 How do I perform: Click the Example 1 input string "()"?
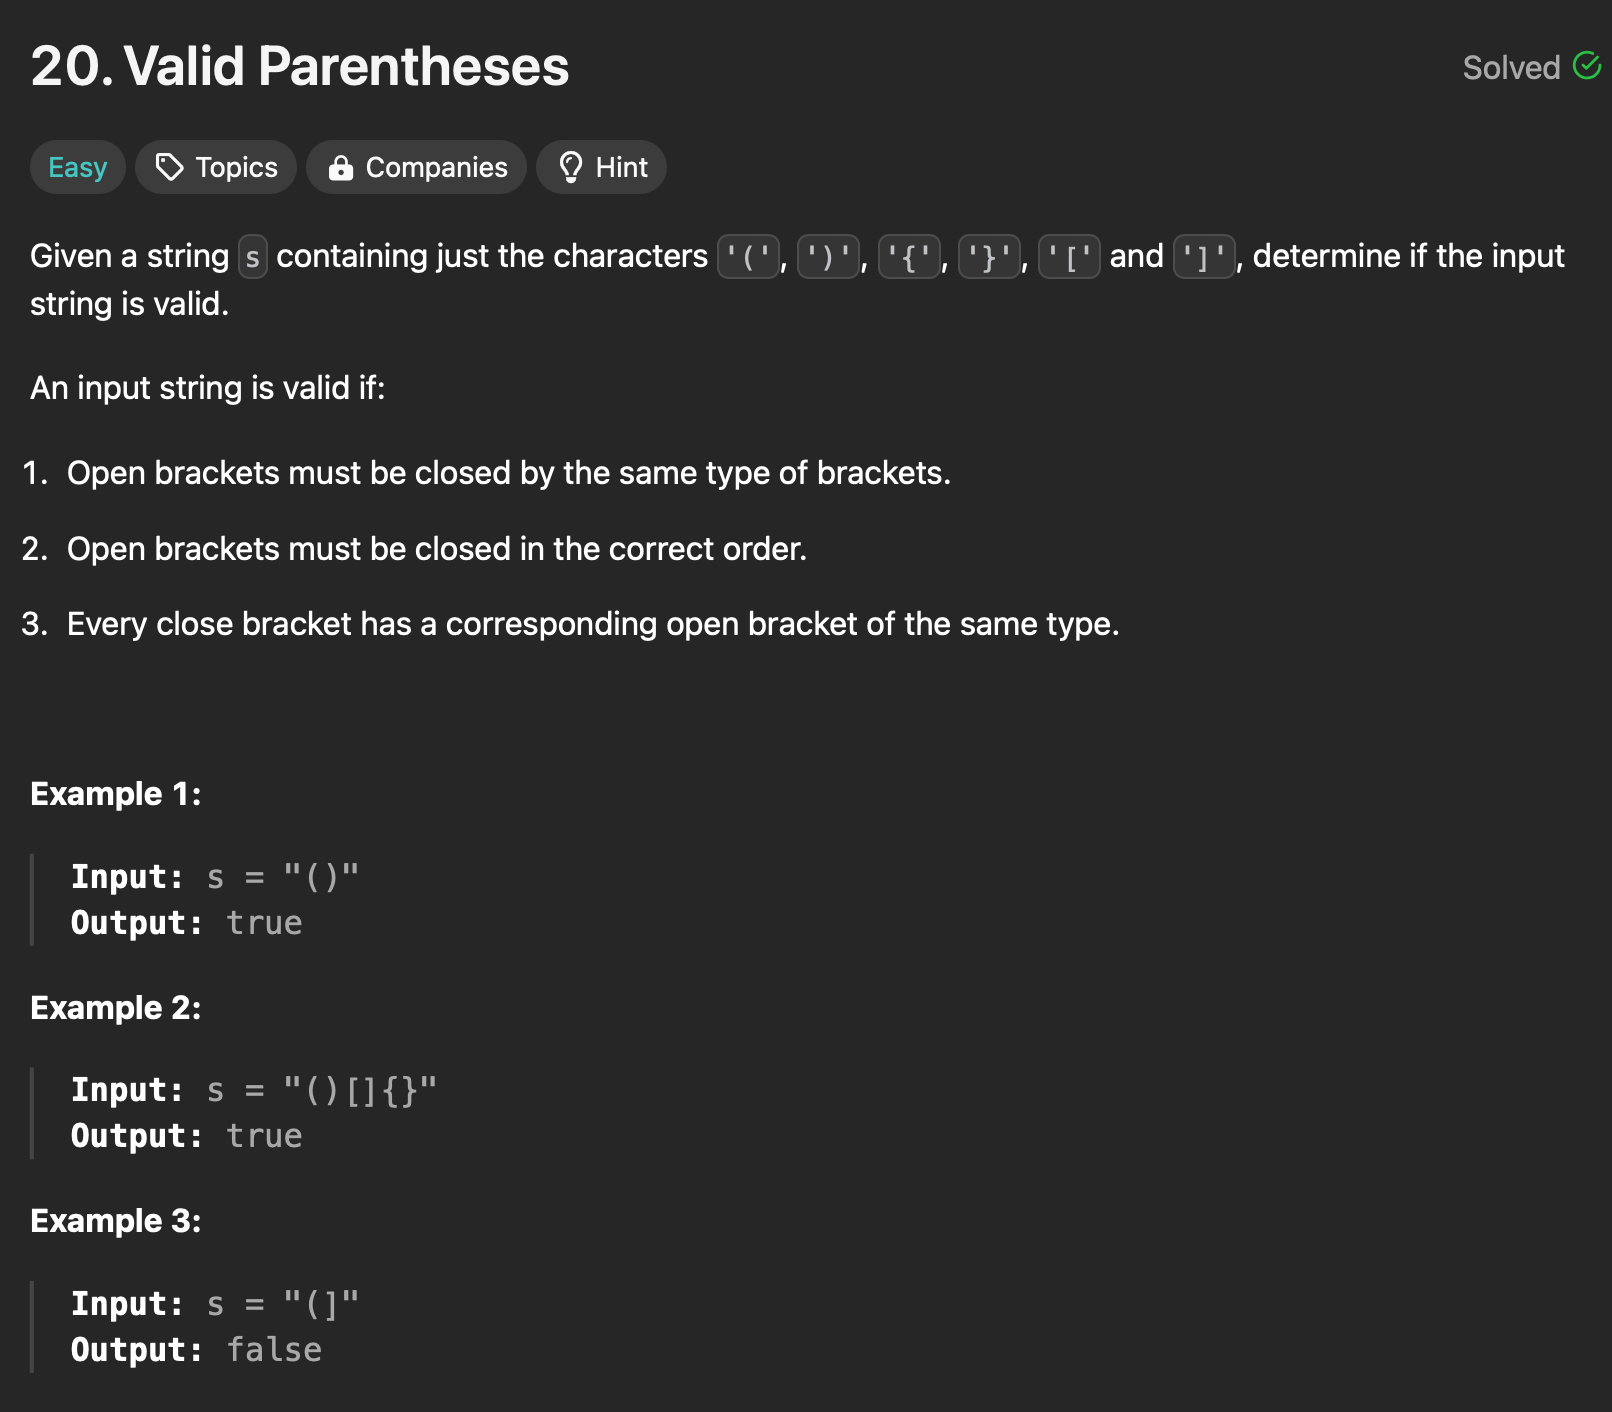[x=321, y=877]
